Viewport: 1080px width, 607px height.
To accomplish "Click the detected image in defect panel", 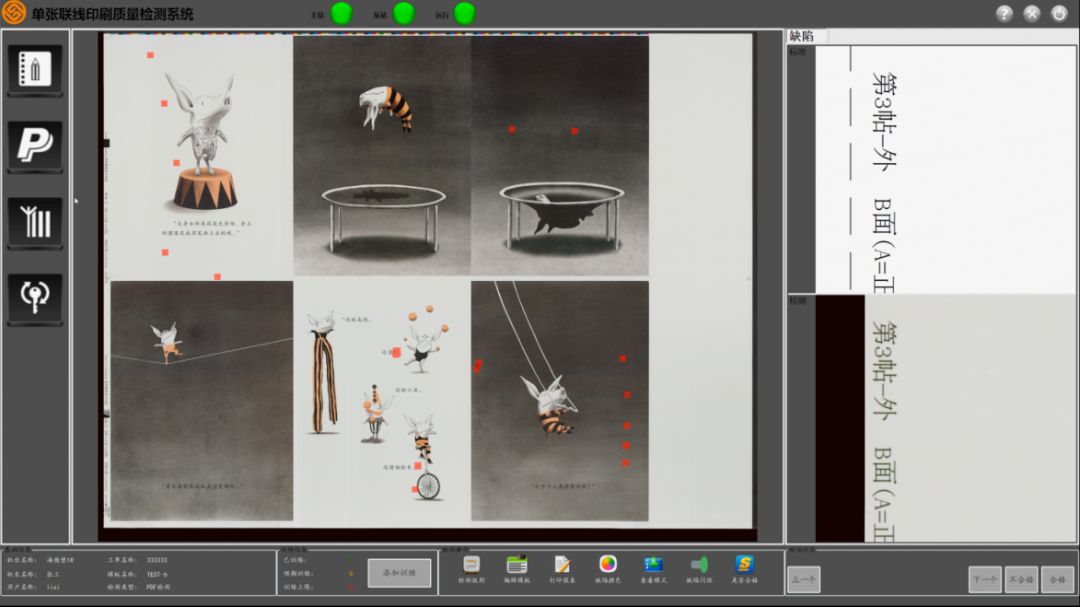I will 945,419.
